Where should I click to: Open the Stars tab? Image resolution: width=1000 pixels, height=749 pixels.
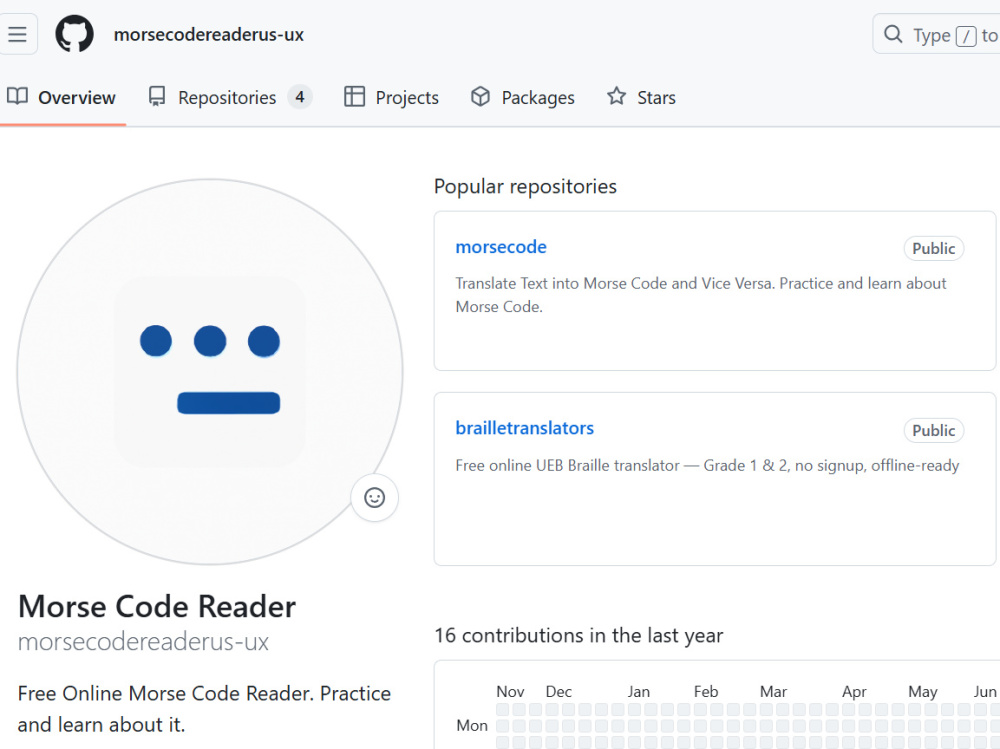pyautogui.click(x=641, y=98)
